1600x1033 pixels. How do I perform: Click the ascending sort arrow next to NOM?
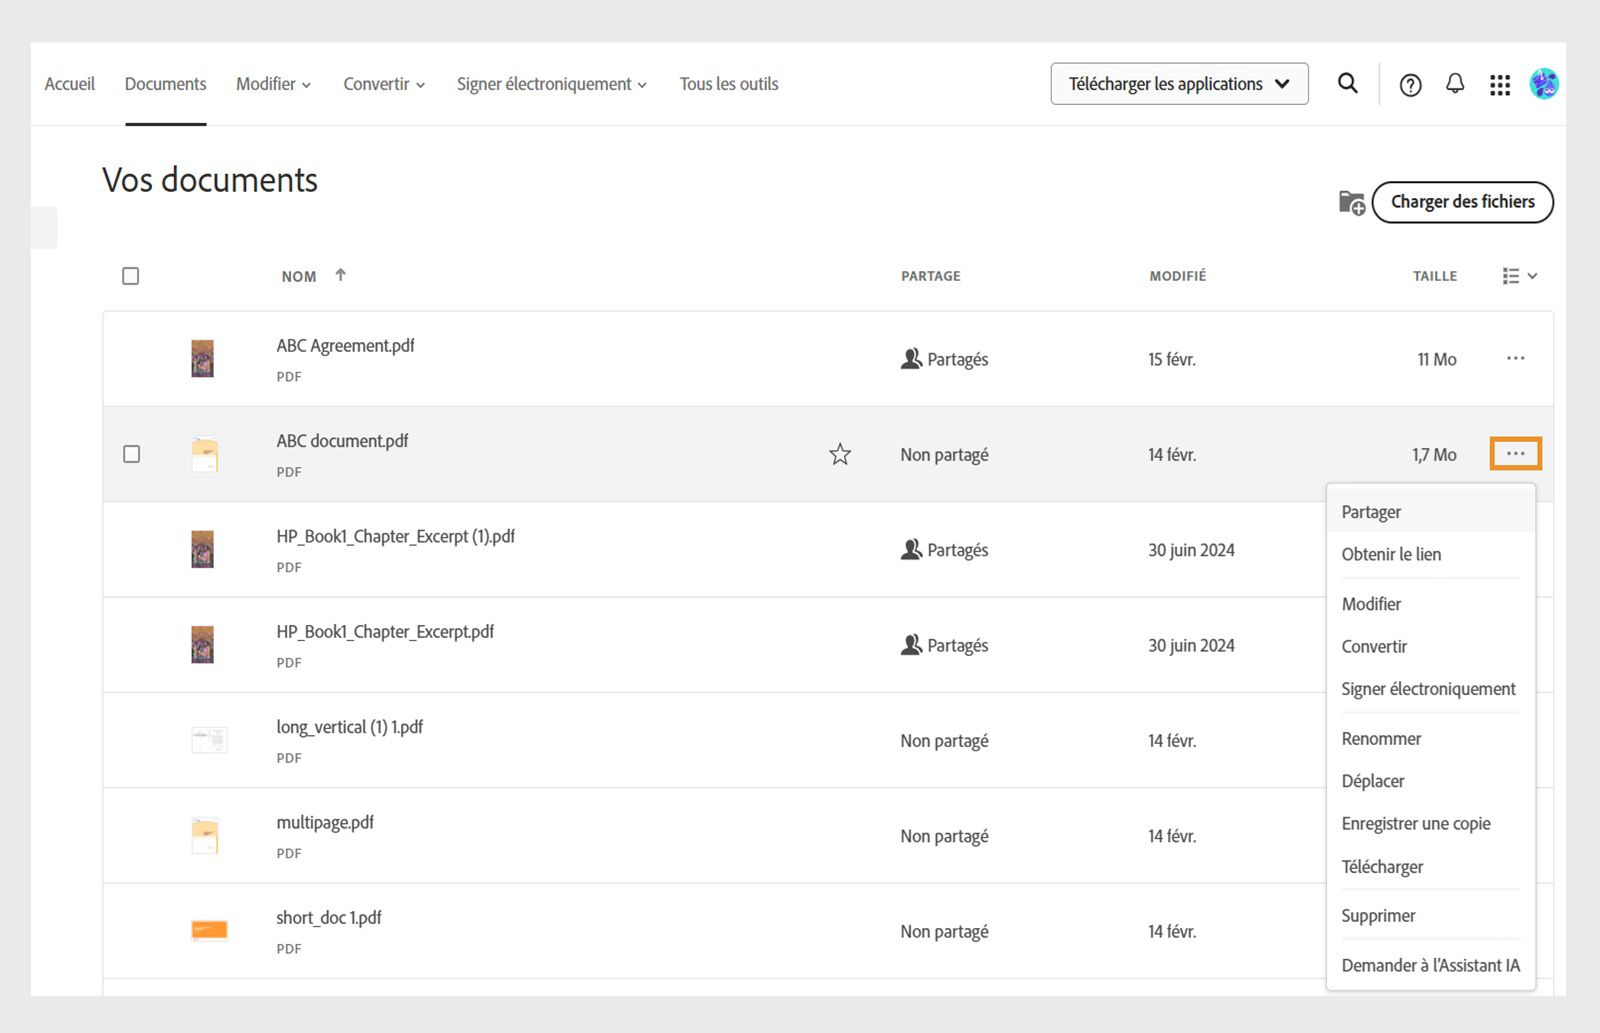pyautogui.click(x=341, y=273)
